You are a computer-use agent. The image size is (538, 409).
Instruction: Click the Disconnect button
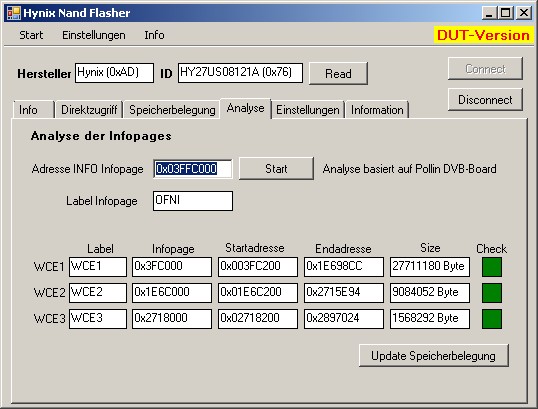point(485,100)
